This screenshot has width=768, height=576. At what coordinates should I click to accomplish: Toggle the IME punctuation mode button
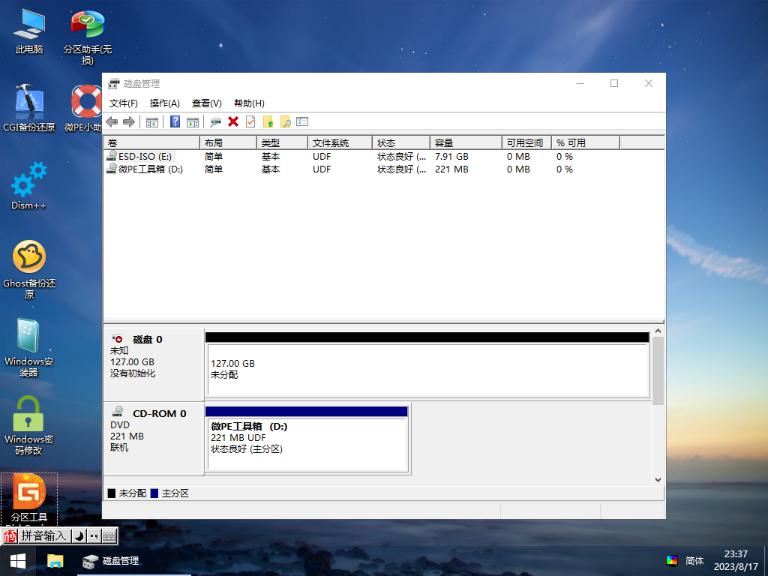pos(94,536)
